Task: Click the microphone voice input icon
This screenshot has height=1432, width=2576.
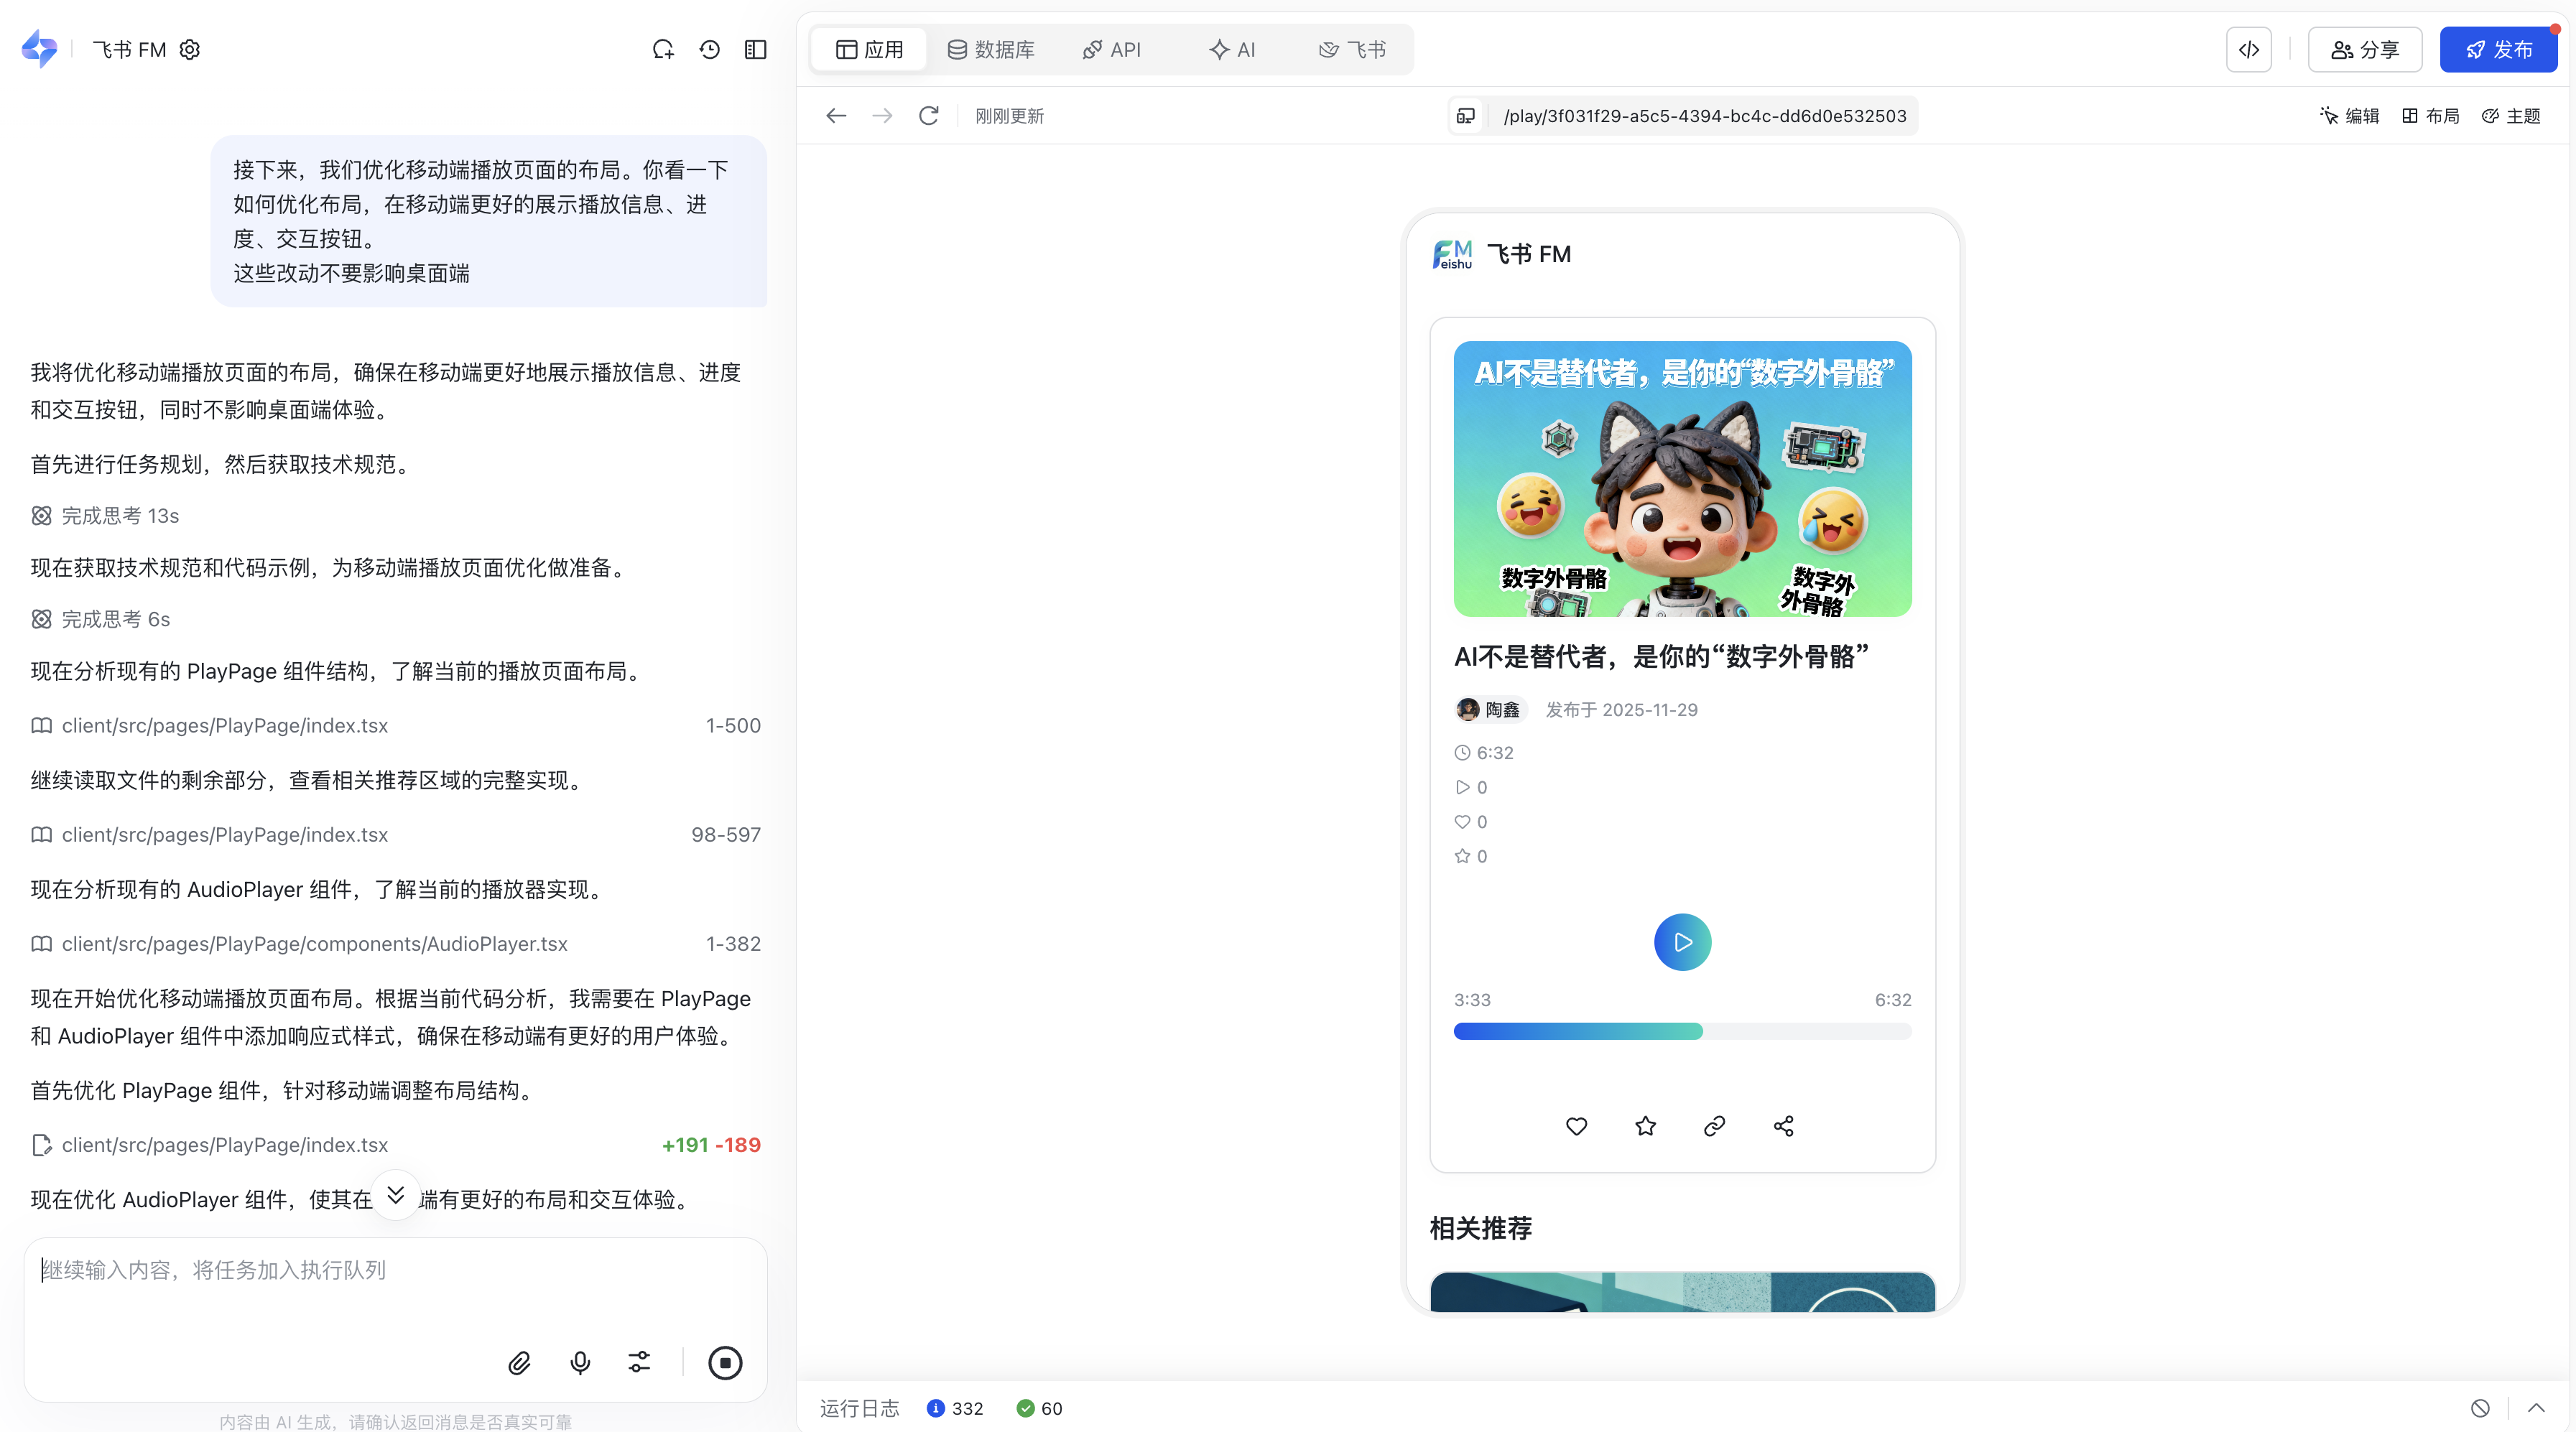Action: pos(580,1362)
